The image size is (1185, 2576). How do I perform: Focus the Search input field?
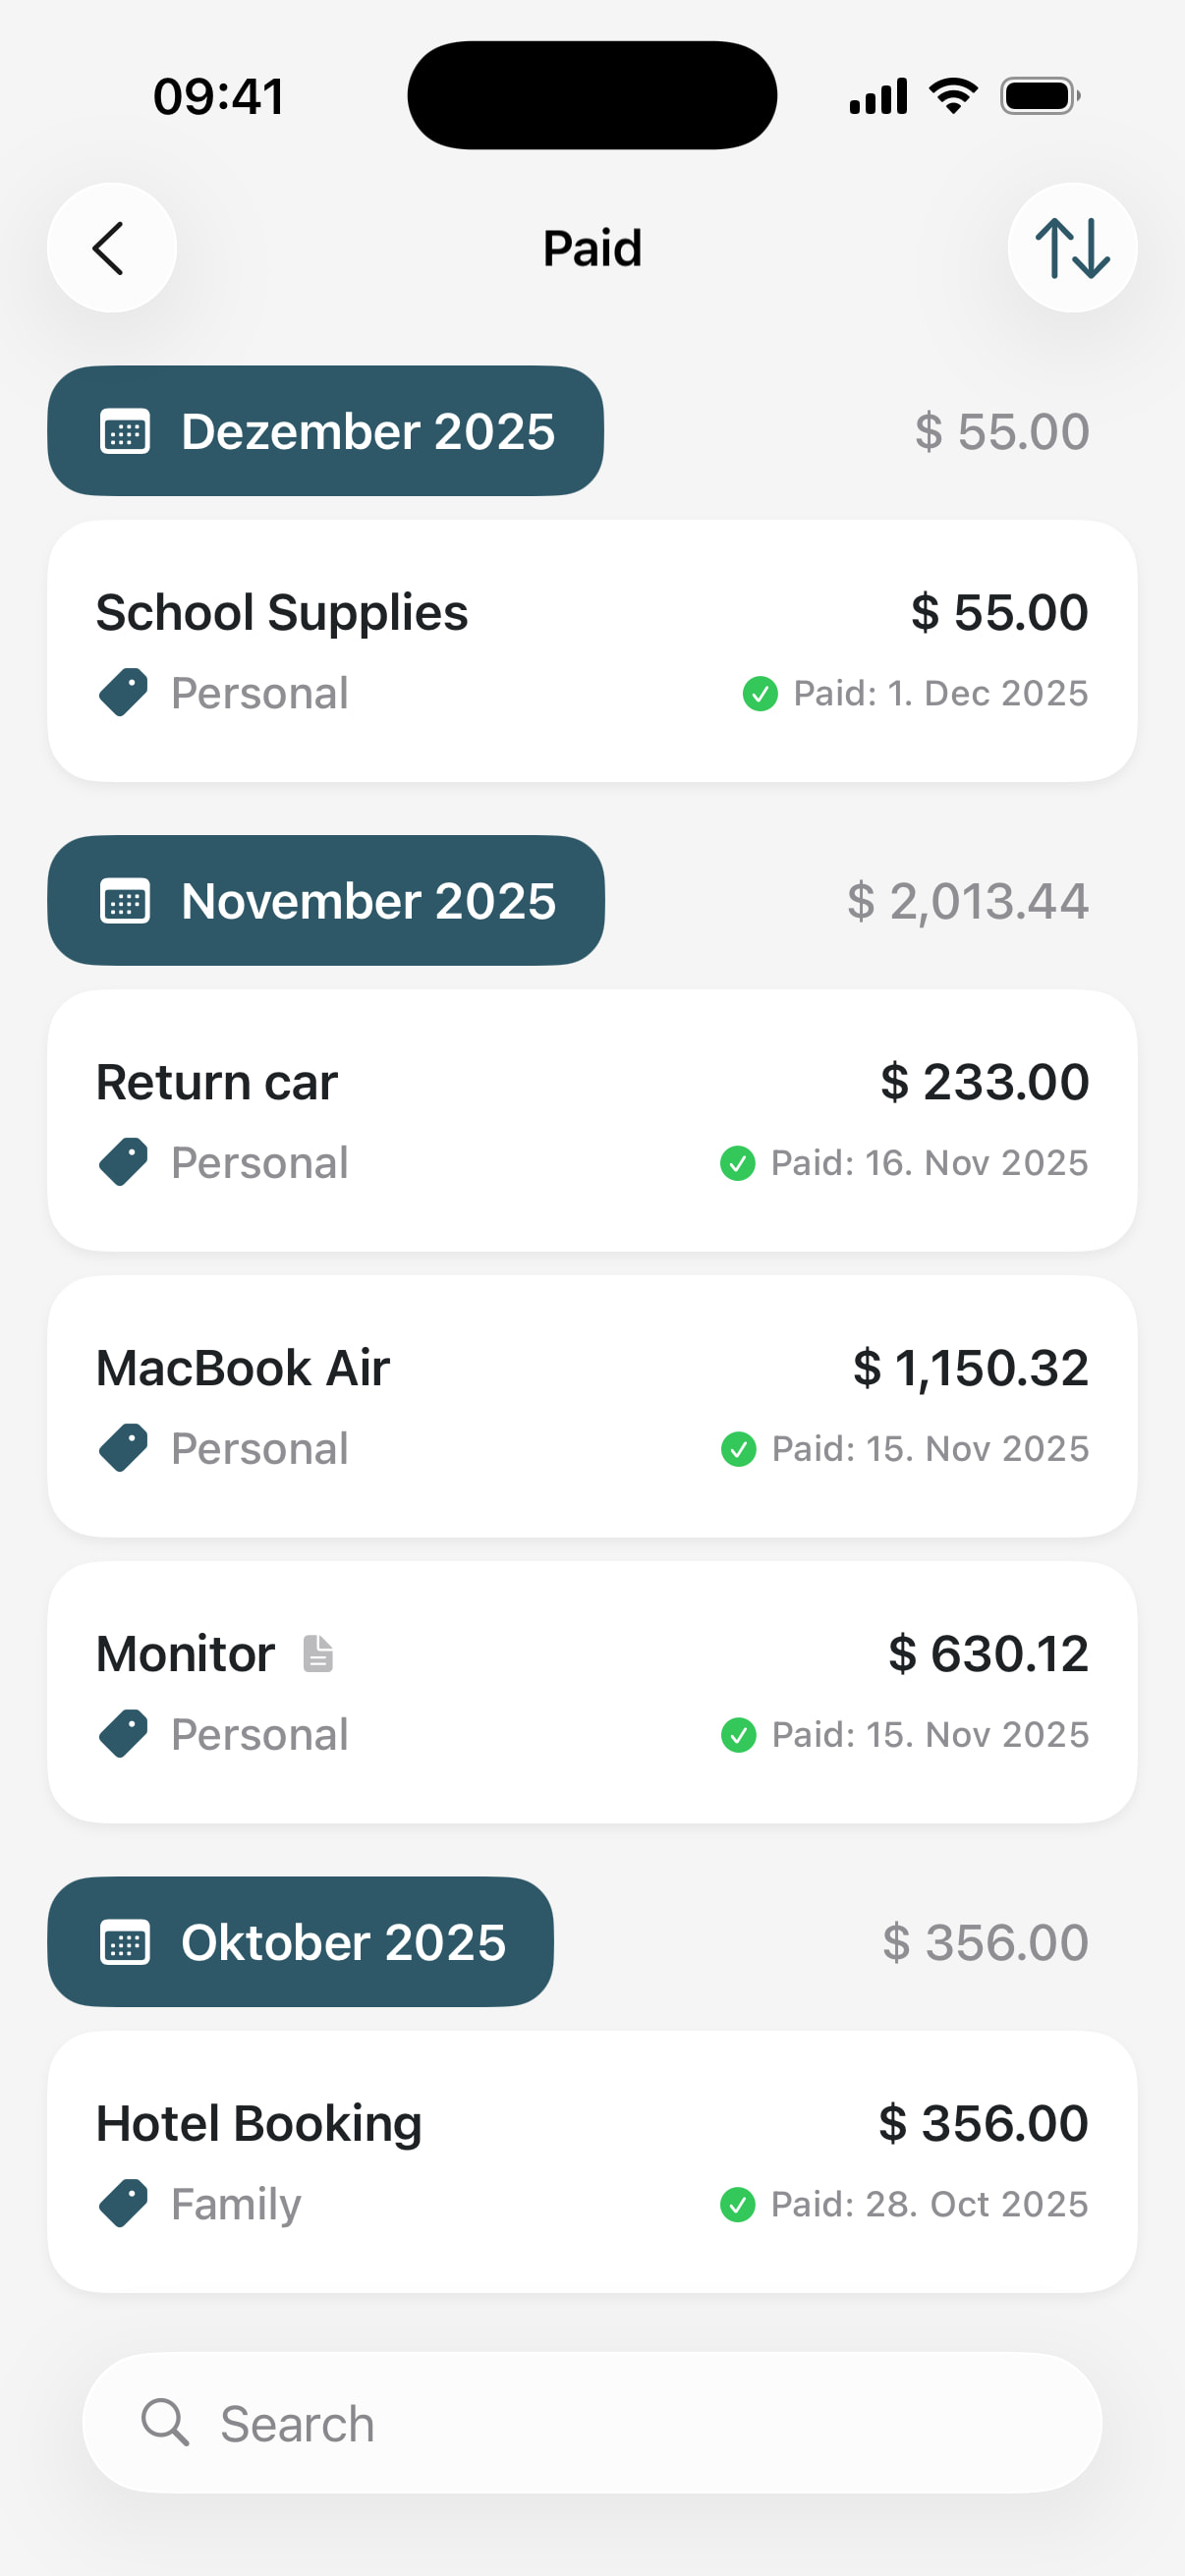click(620, 2423)
